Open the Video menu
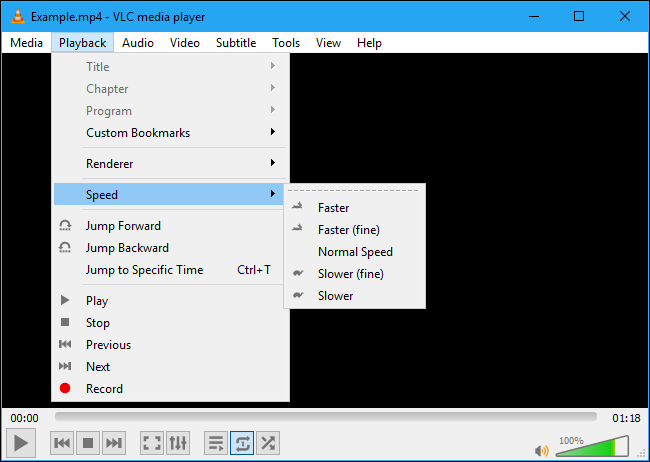650x462 pixels. [x=185, y=43]
